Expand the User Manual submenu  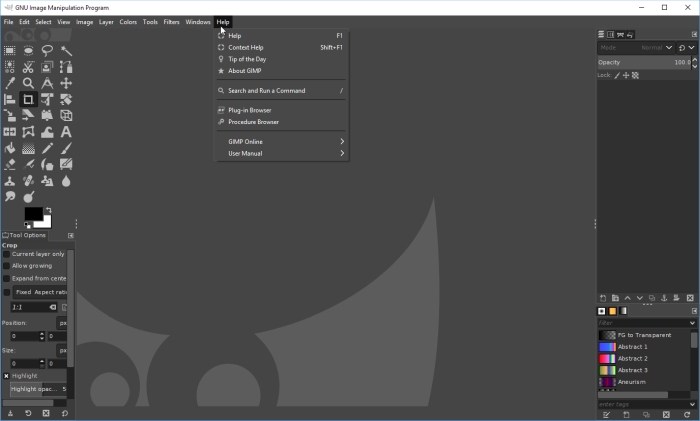[282, 153]
